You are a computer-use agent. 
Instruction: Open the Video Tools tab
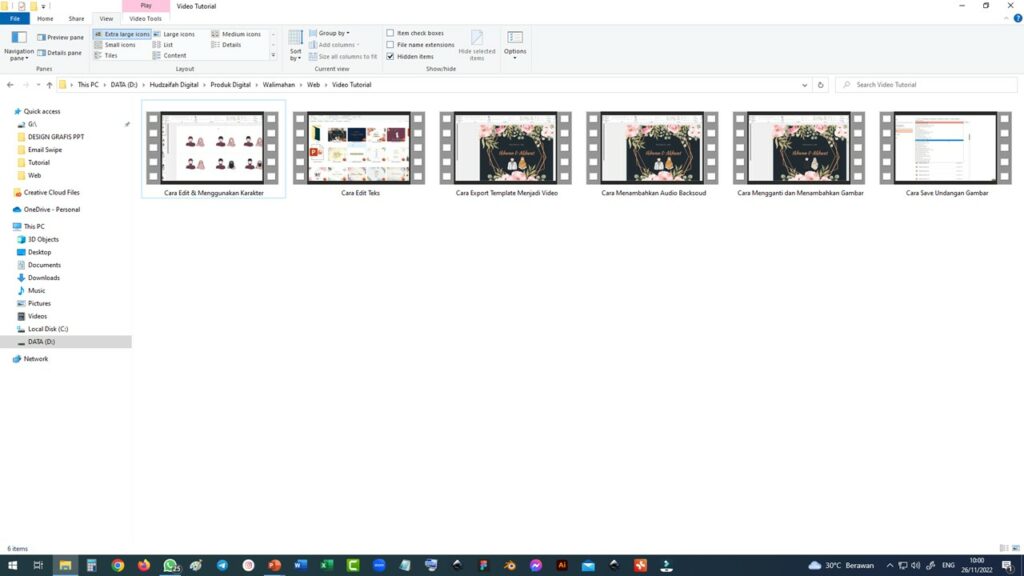tap(146, 18)
